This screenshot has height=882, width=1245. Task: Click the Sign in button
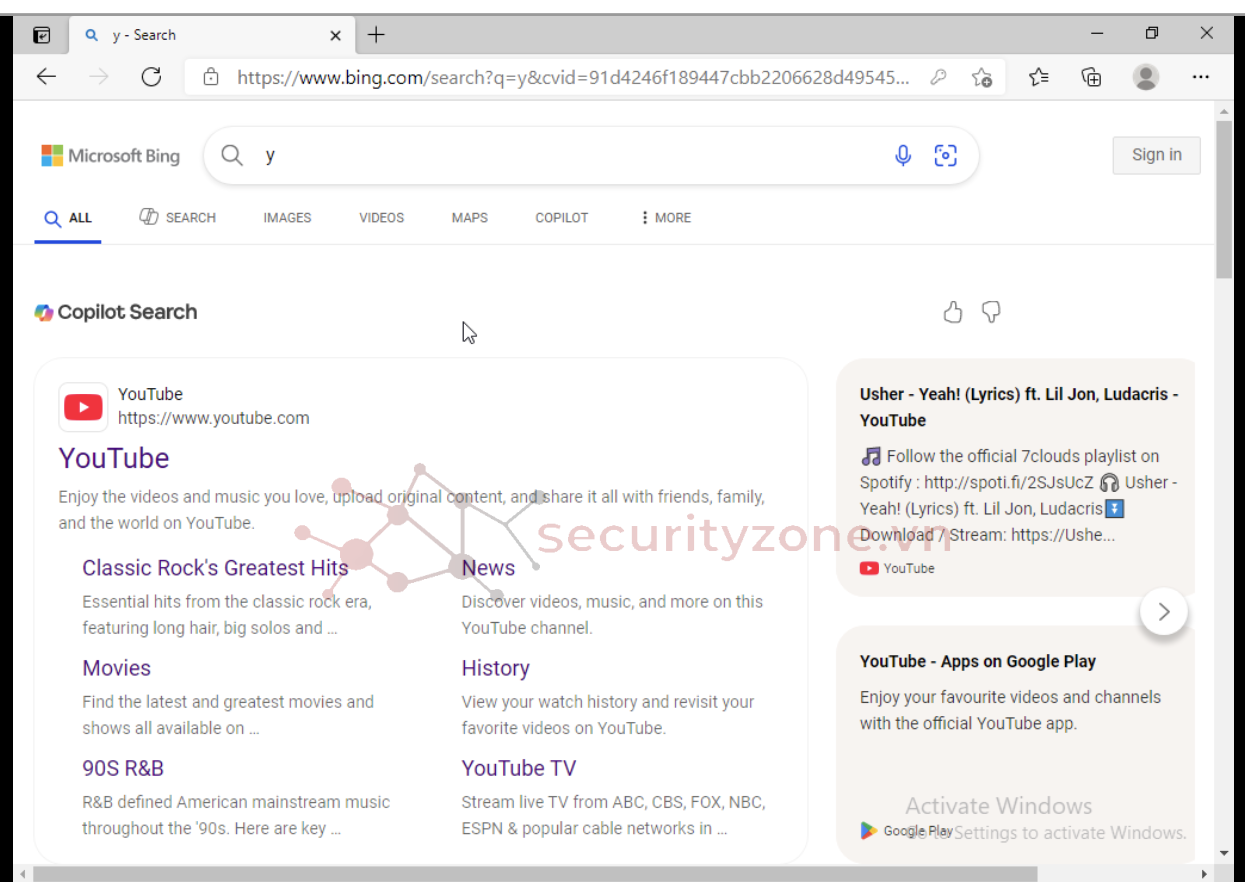coord(1156,155)
